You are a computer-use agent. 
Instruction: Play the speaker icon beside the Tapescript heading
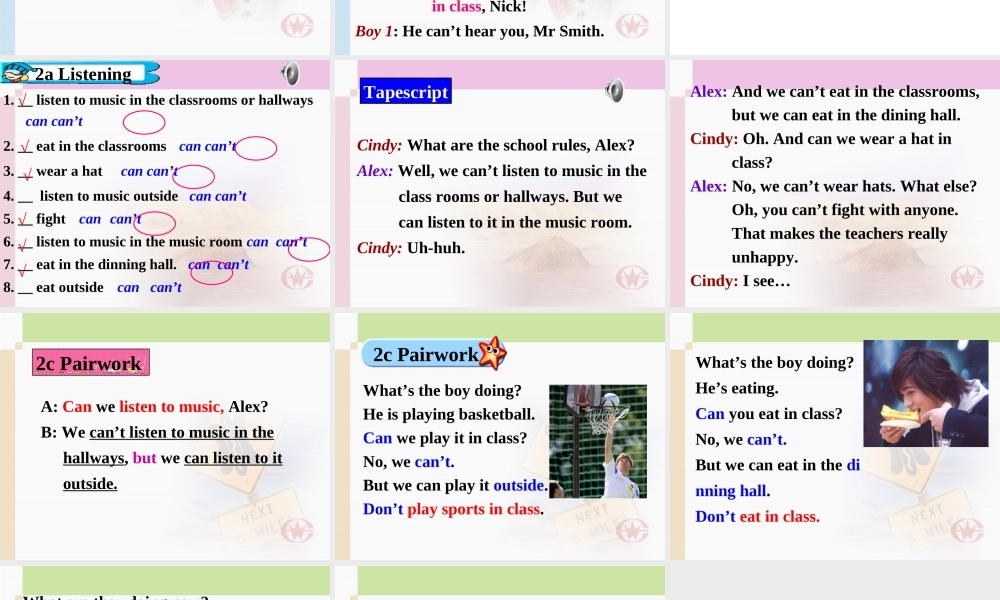click(614, 91)
